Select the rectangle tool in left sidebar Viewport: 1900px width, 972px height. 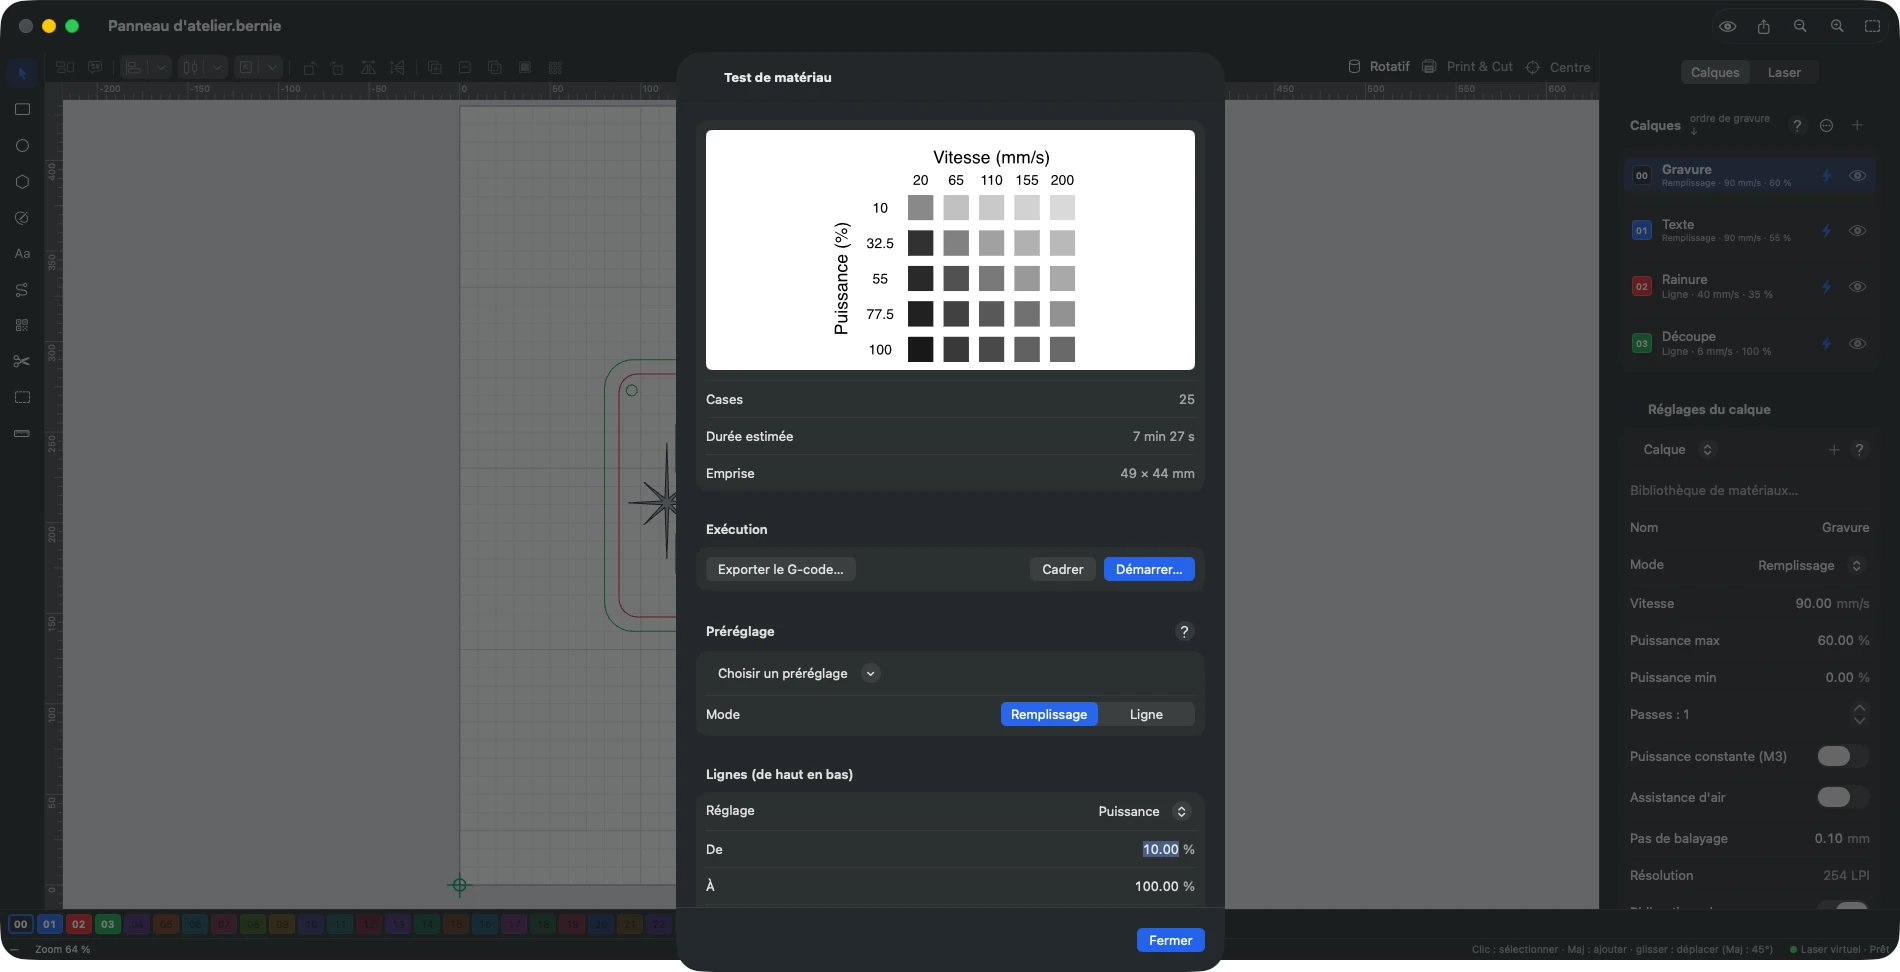[22, 110]
